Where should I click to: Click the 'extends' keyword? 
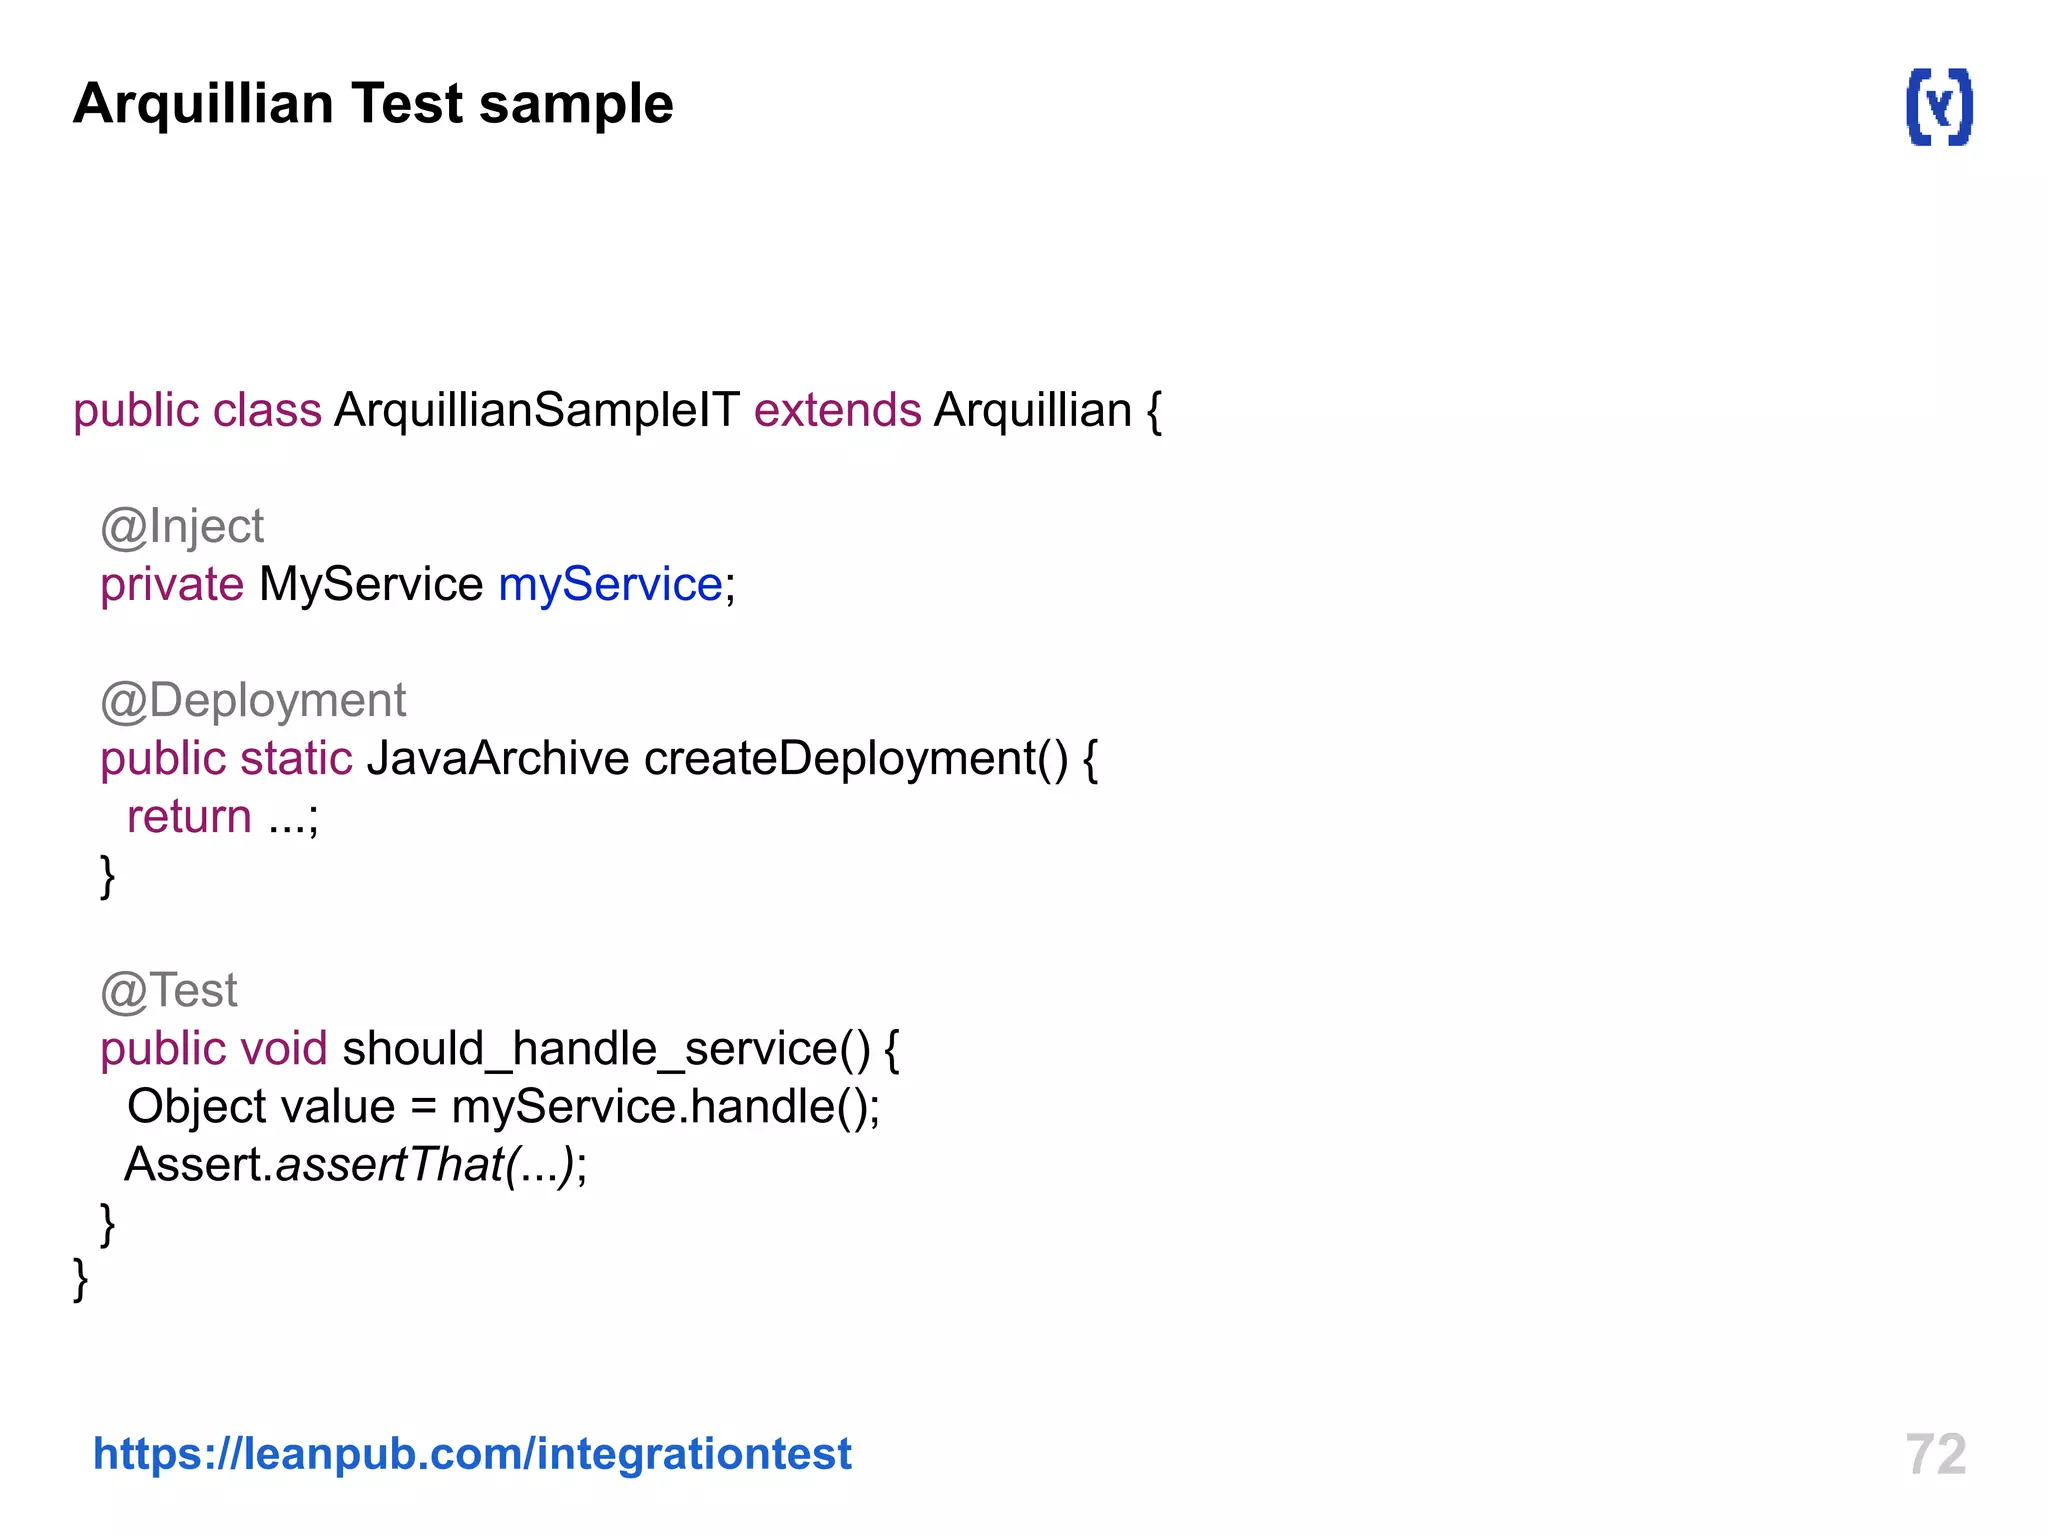[837, 410]
